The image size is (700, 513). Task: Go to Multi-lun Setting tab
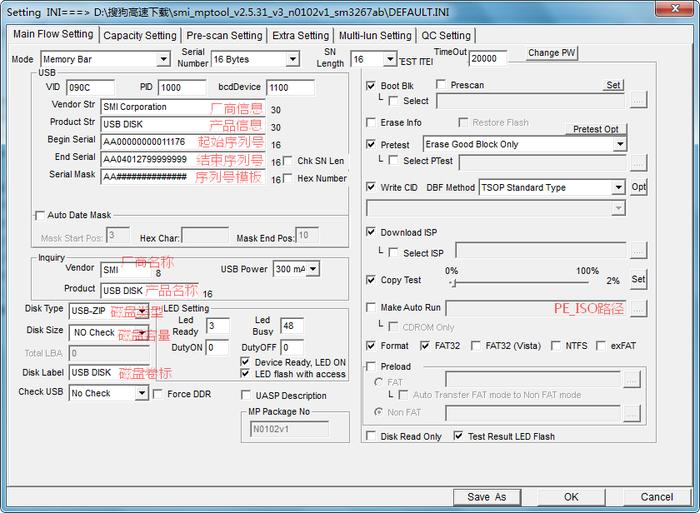(x=375, y=35)
